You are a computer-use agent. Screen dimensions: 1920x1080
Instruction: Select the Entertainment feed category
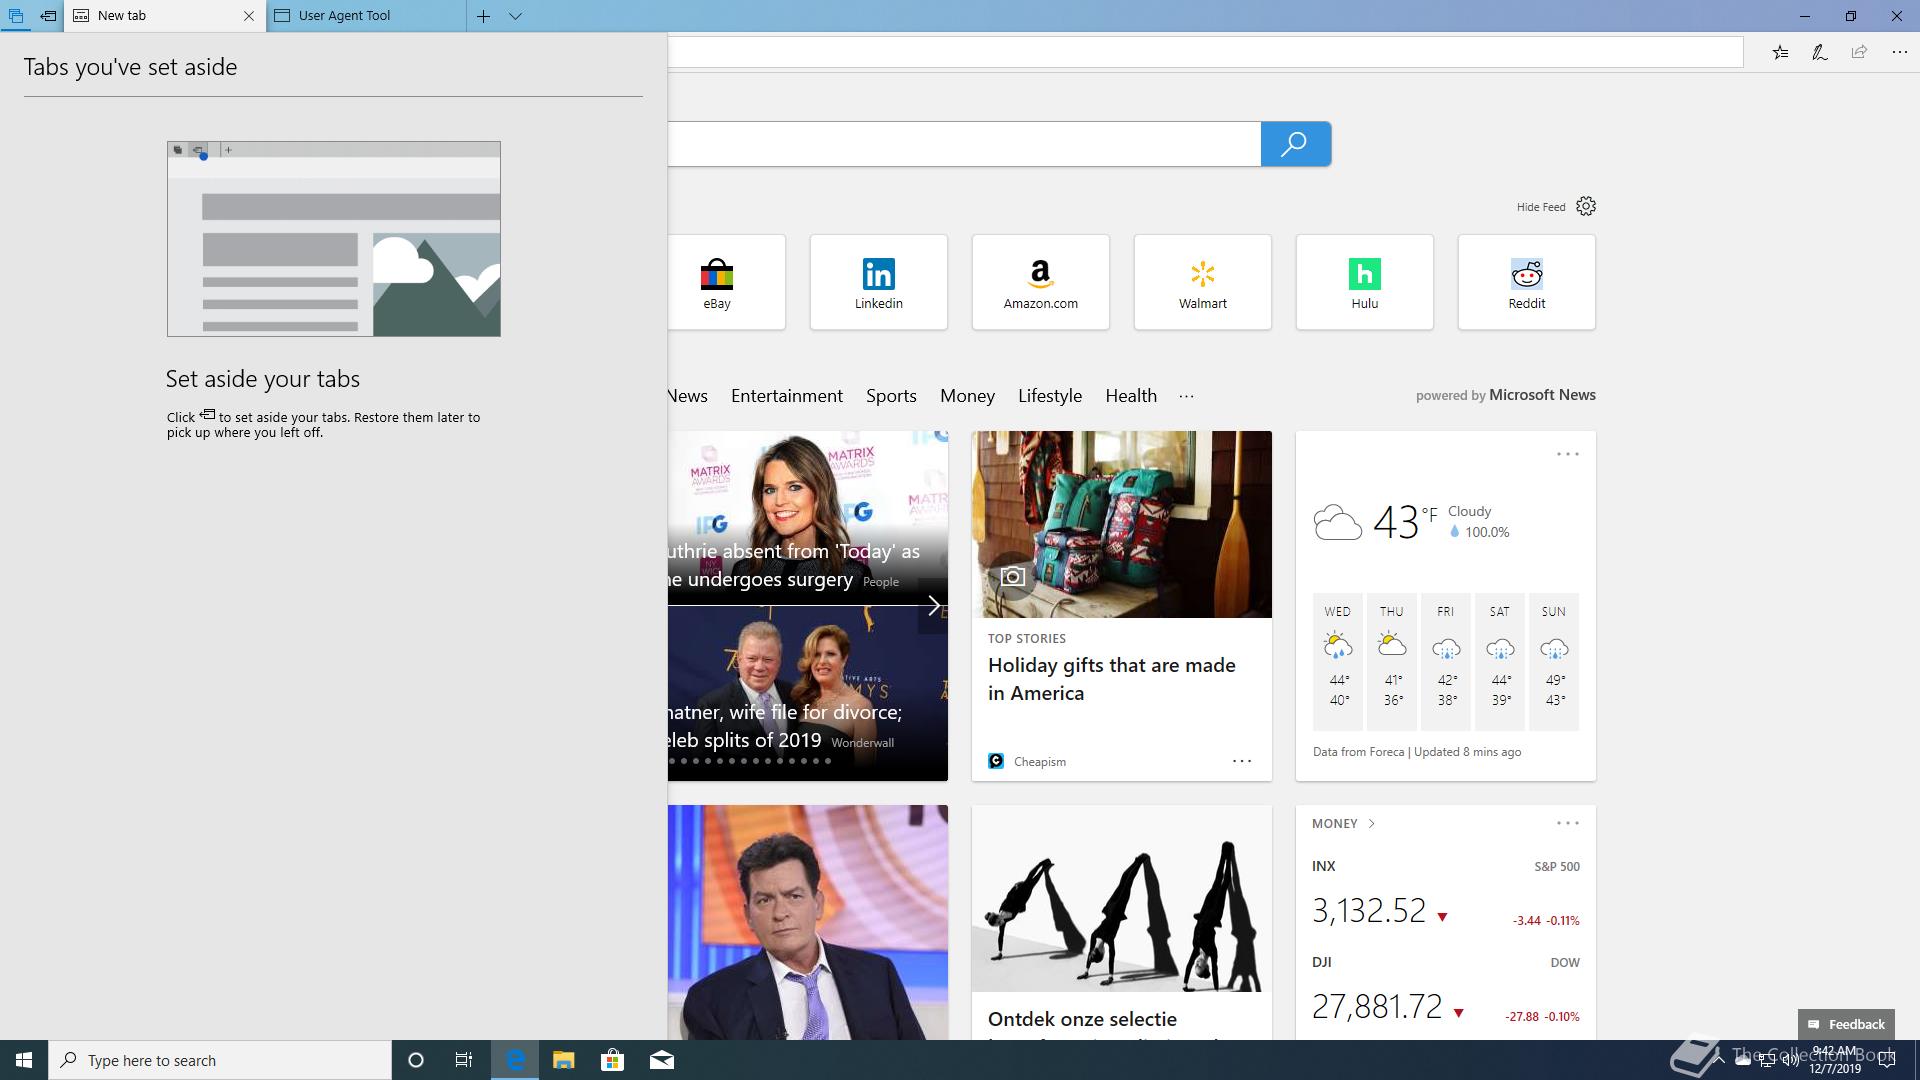786,396
